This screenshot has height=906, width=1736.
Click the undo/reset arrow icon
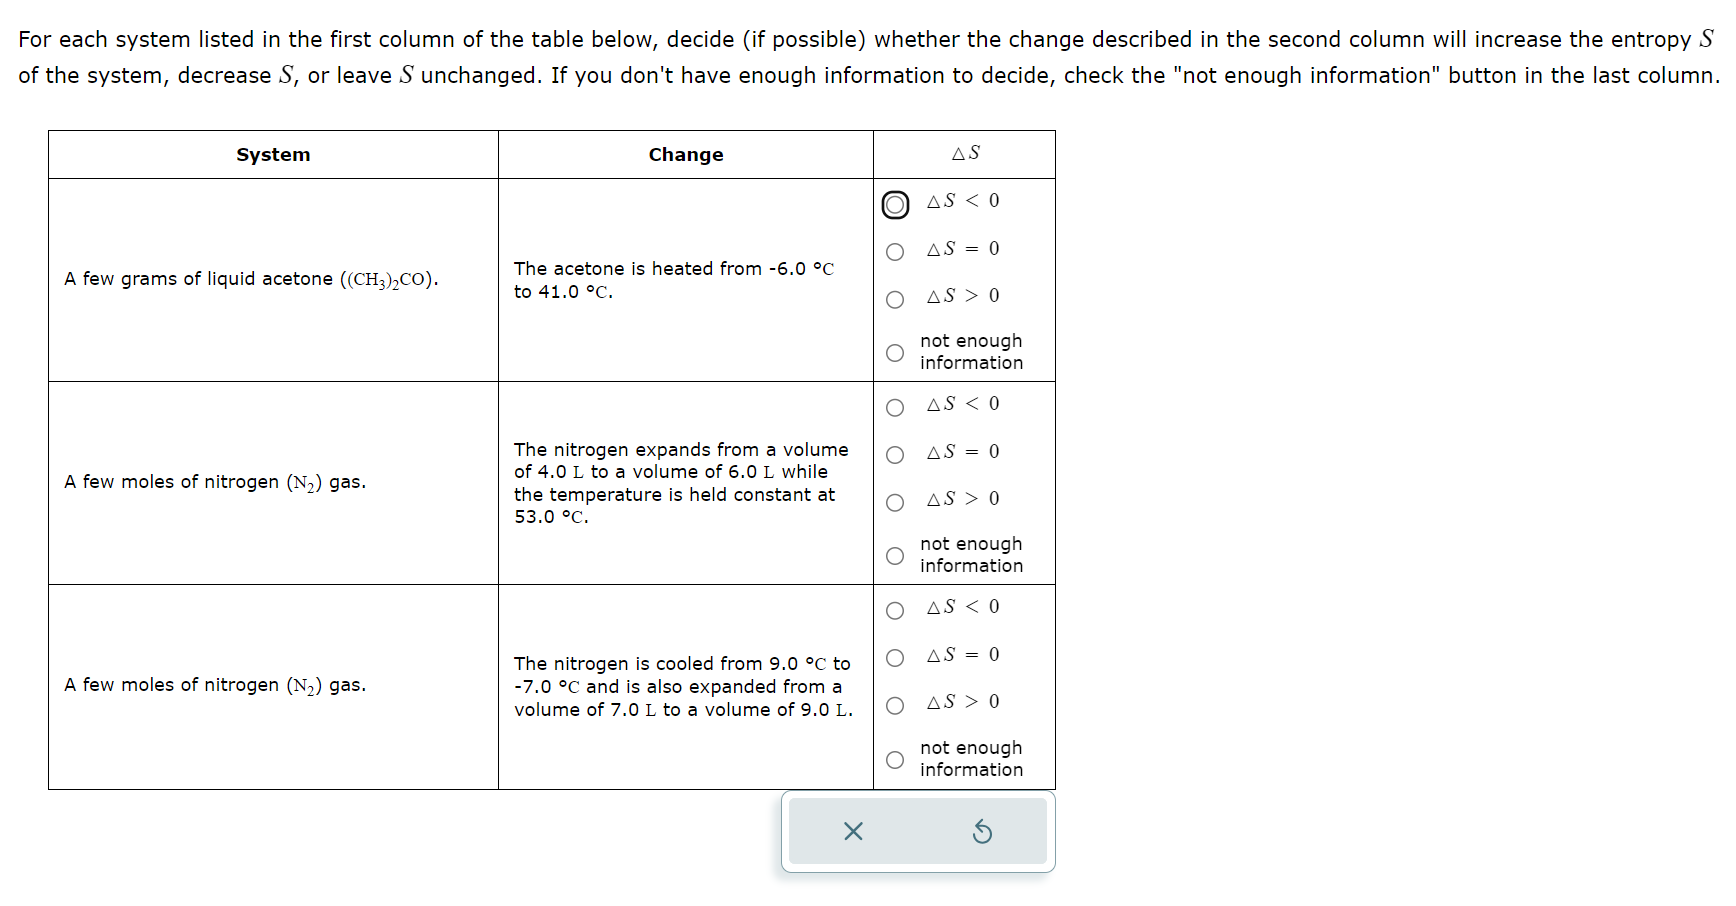pyautogui.click(x=982, y=831)
